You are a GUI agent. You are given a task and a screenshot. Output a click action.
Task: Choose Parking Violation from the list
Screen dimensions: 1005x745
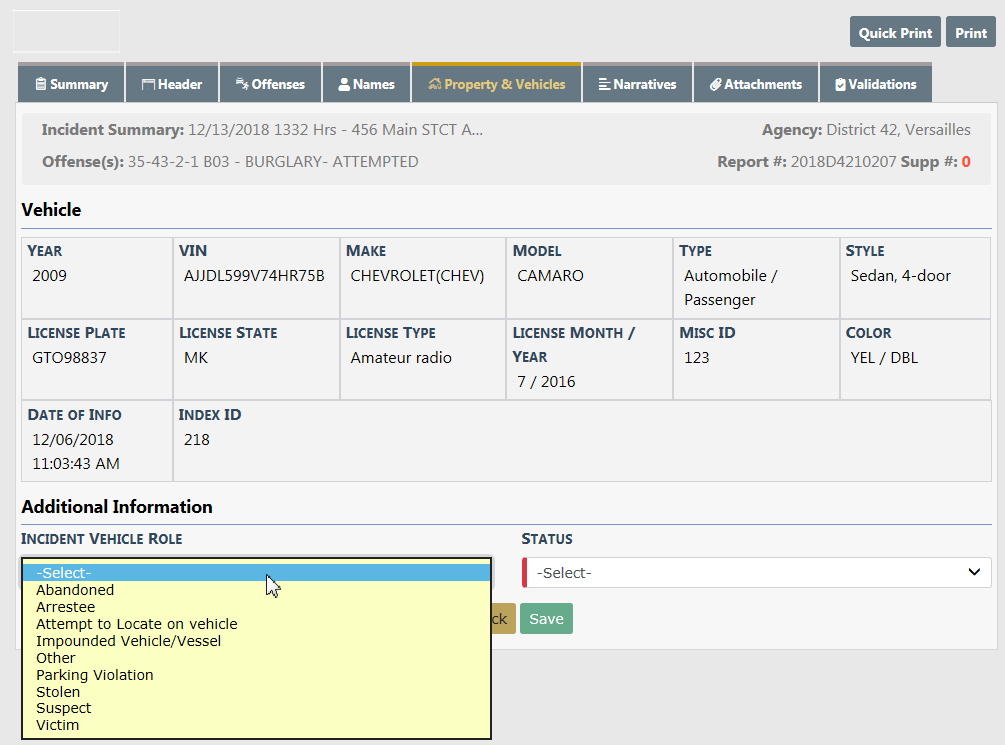[x=95, y=675]
